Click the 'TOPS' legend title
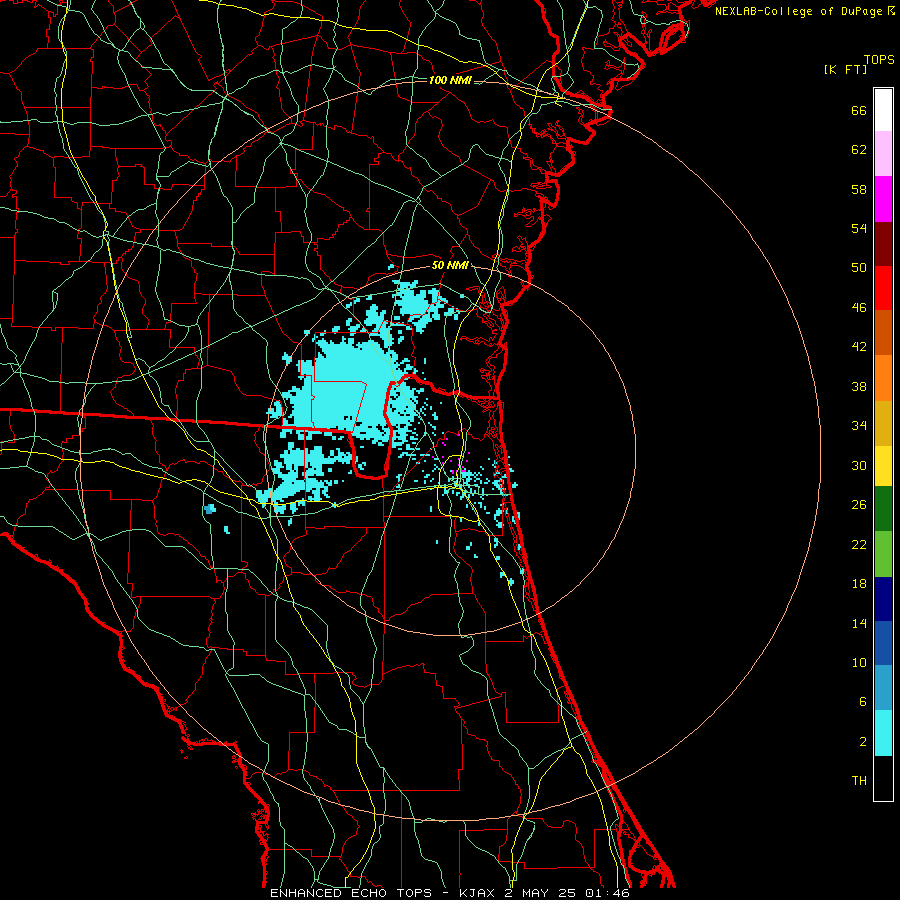Screen dimensions: 900x900 [879, 60]
